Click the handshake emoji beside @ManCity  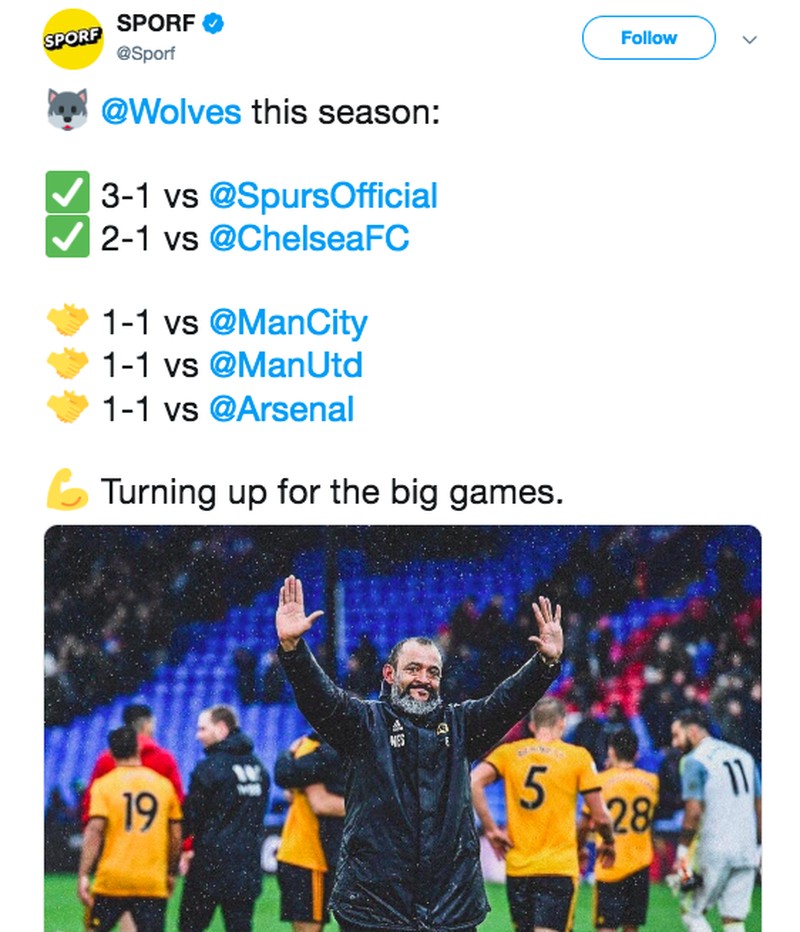pyautogui.click(x=68, y=322)
